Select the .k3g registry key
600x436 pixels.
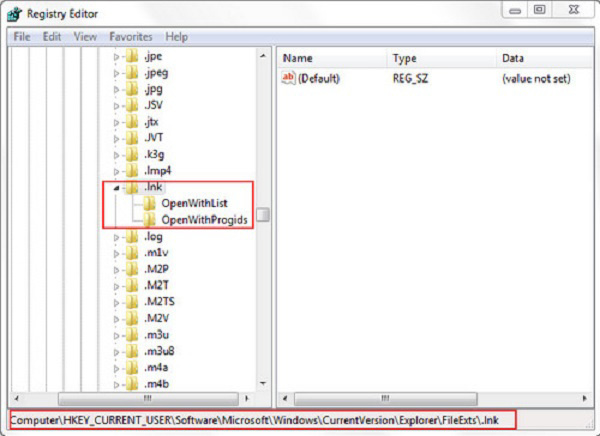(x=154, y=154)
